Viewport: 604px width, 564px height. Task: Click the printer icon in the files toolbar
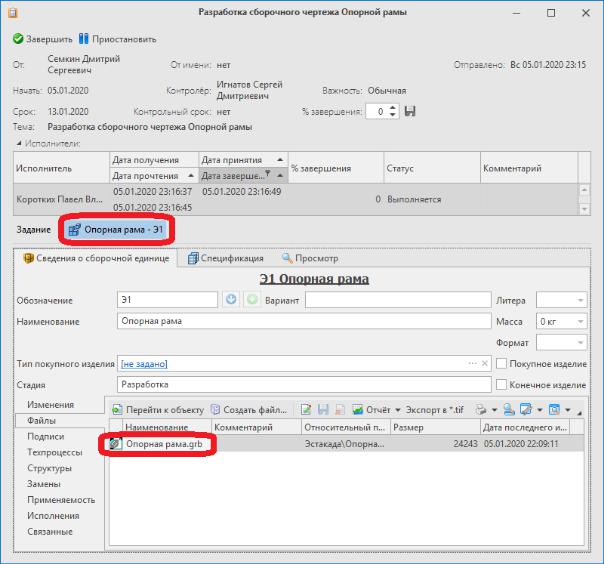[481, 410]
